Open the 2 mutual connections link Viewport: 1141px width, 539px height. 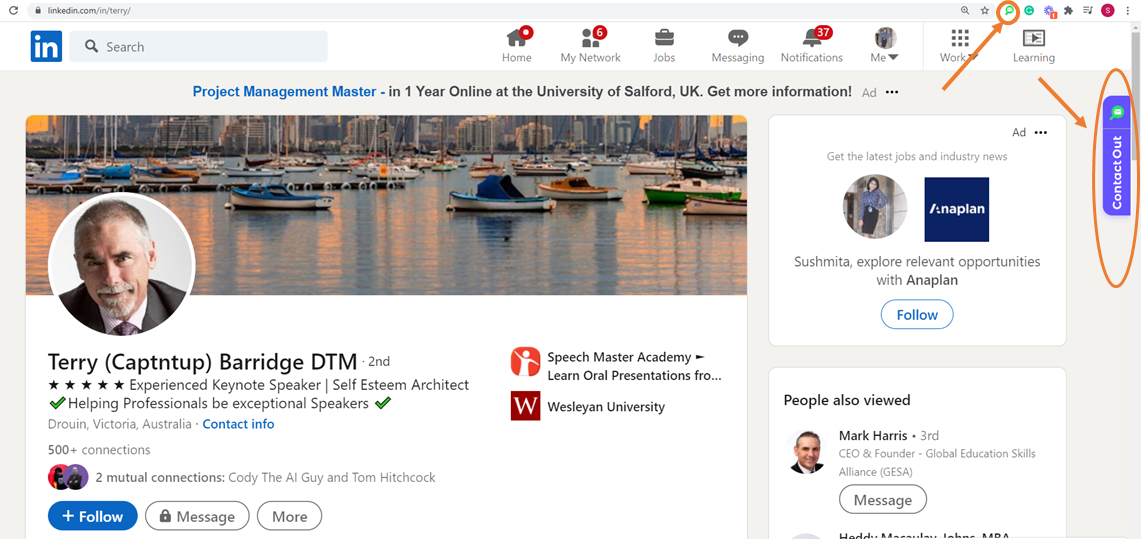265,478
